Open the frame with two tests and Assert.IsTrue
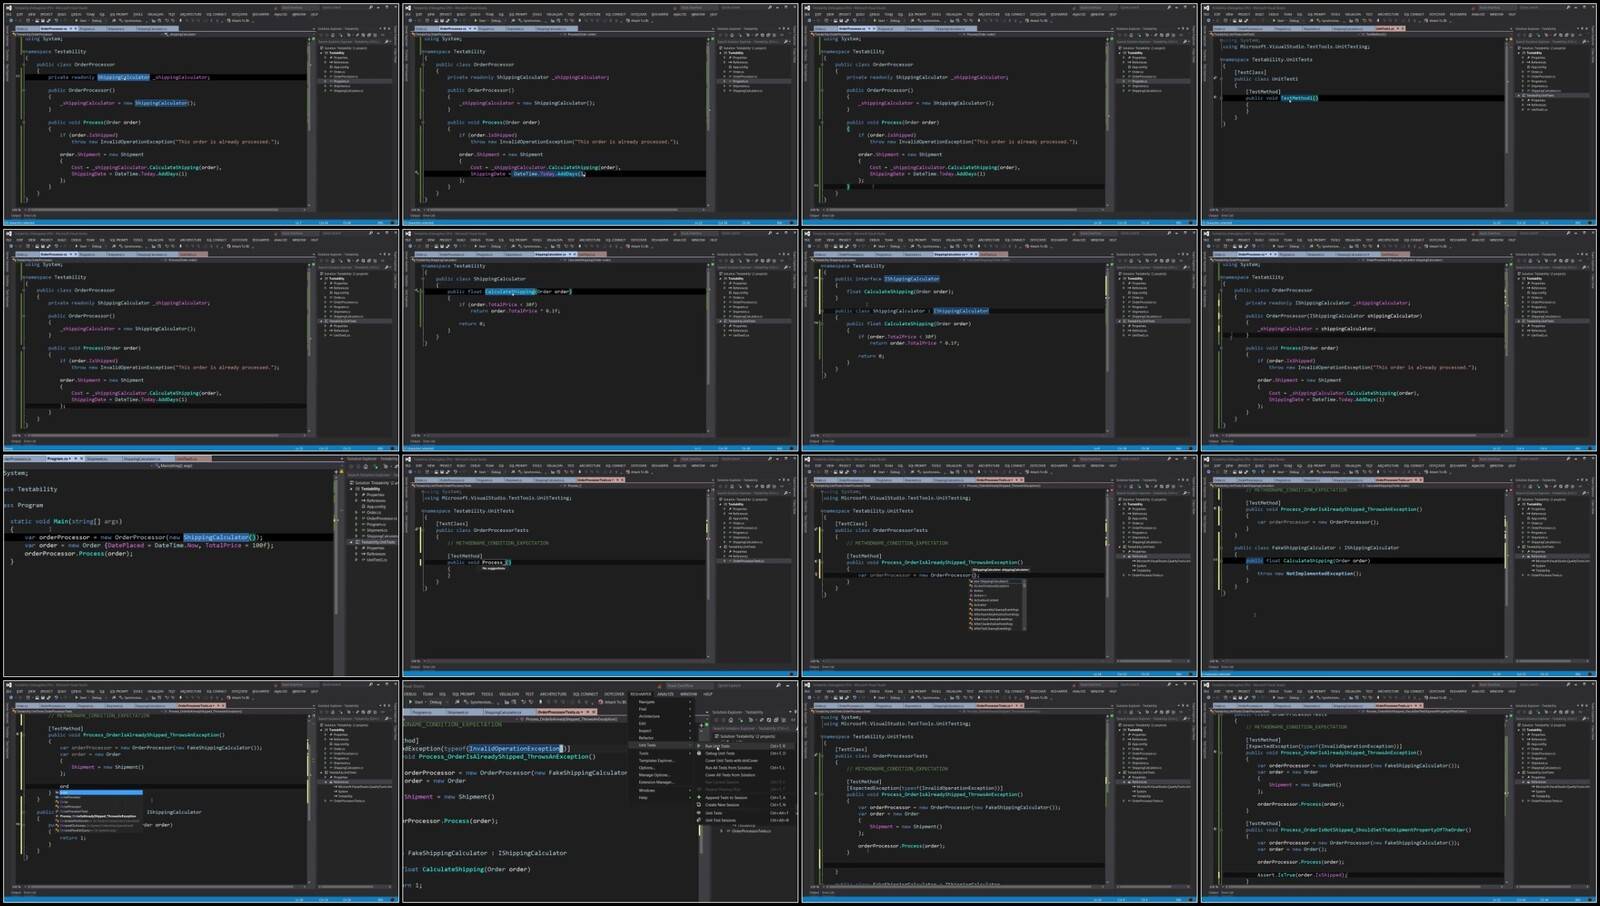1600x906 pixels. pyautogui.click(x=1398, y=792)
